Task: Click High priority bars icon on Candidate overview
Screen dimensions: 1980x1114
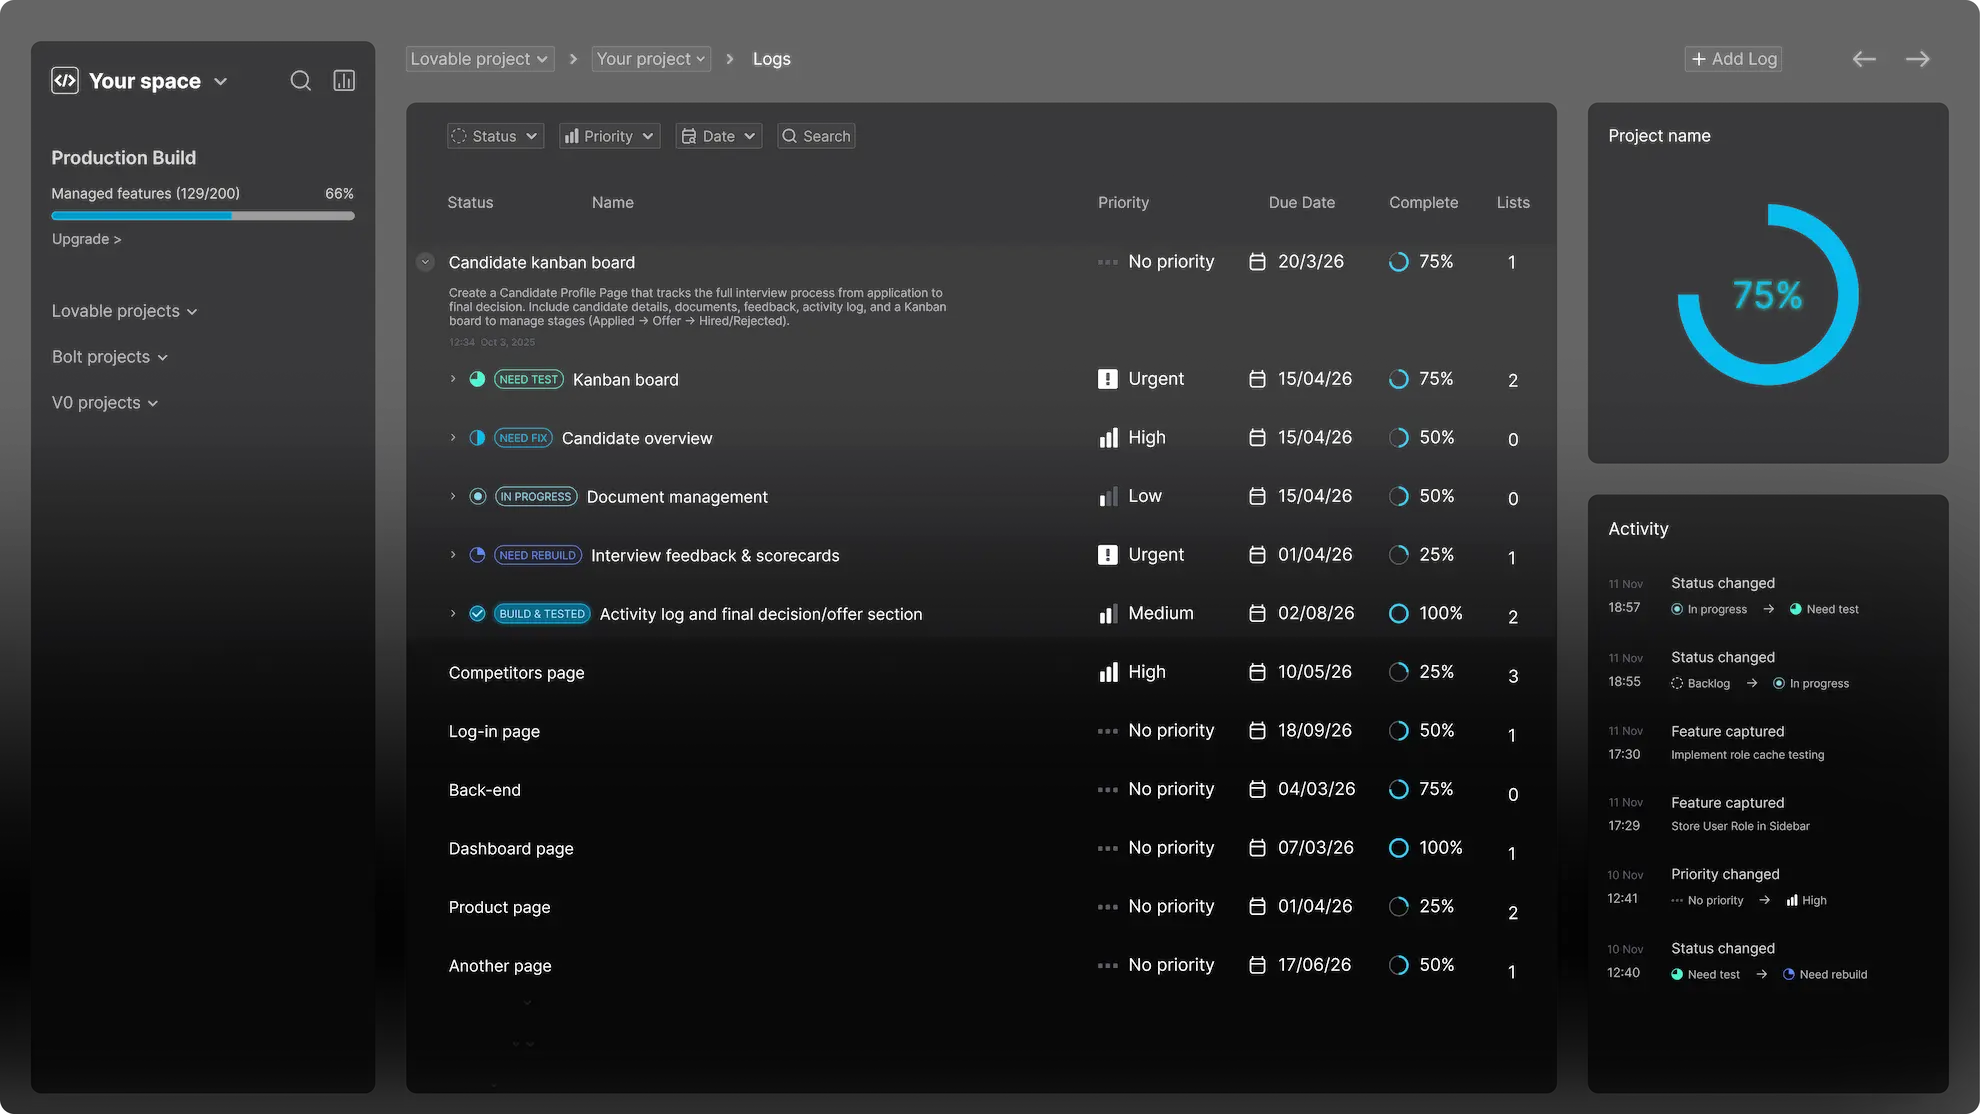Action: click(x=1108, y=438)
